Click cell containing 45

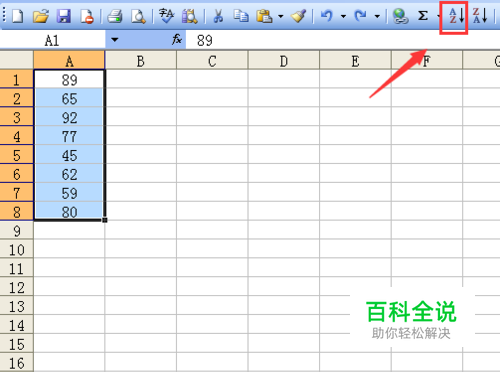pyautogui.click(x=69, y=155)
